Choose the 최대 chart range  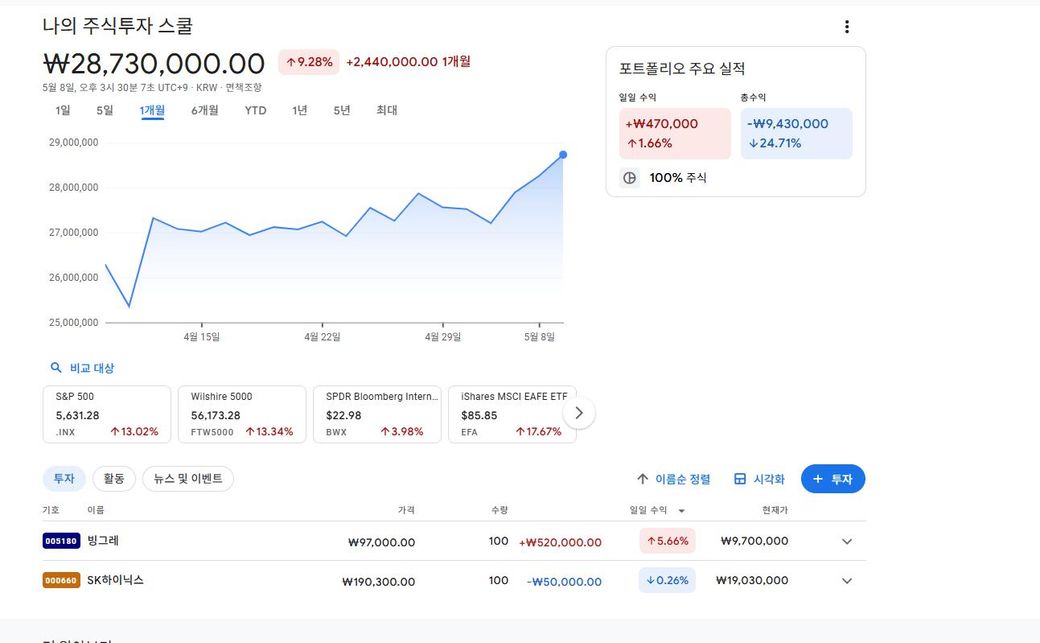point(387,110)
